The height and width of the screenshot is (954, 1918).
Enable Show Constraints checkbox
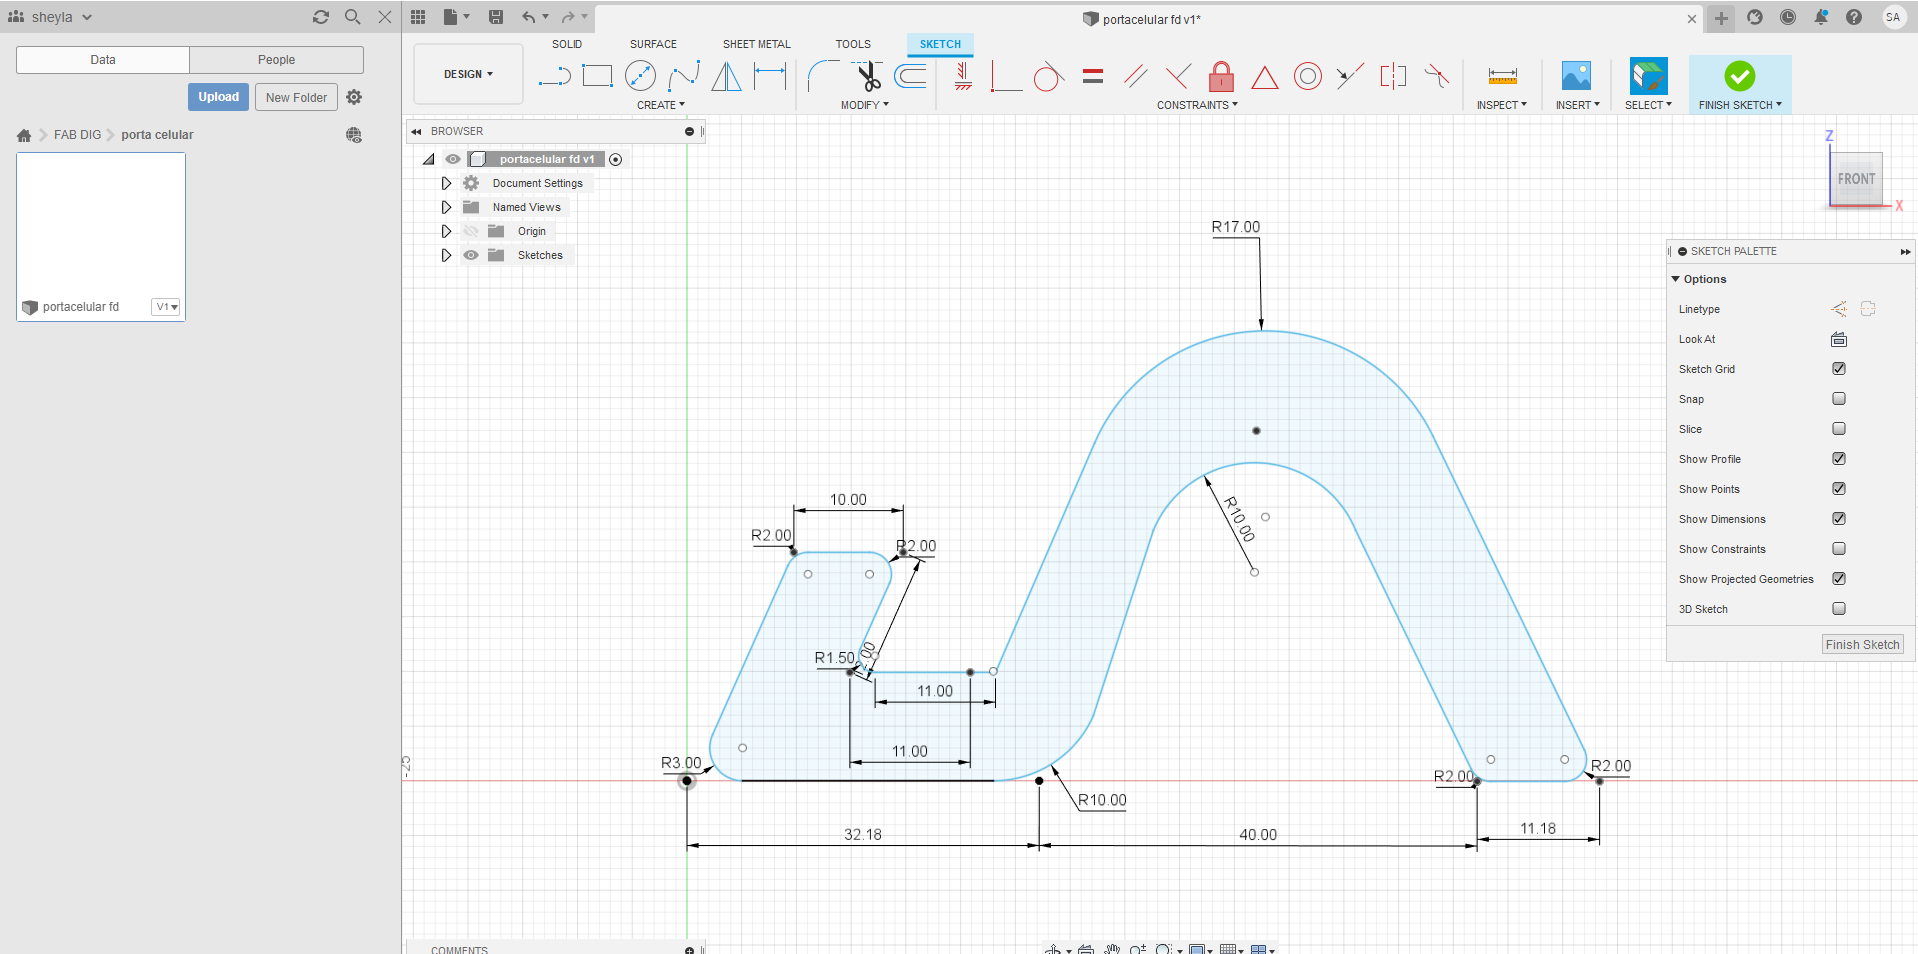[1838, 549]
